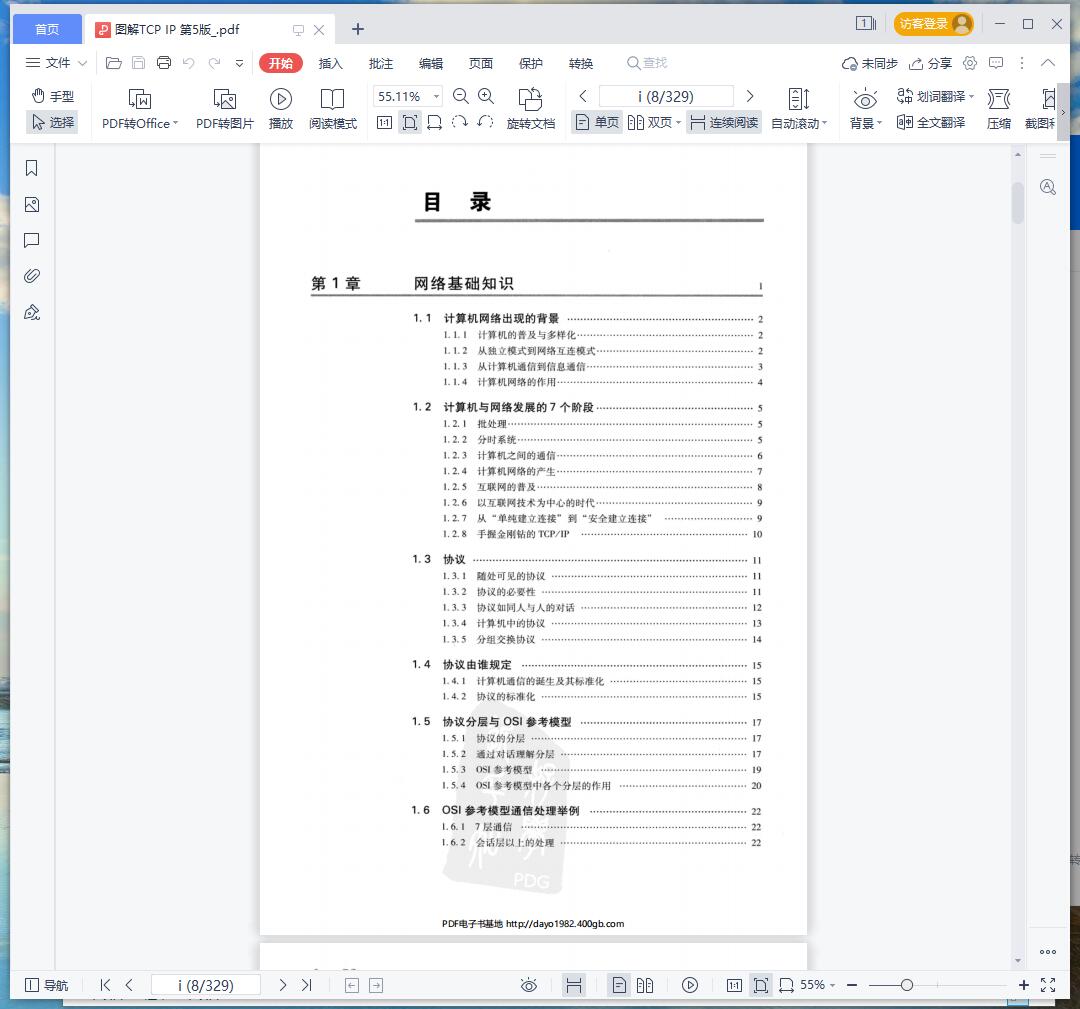Open the 导航 navigation panel button
This screenshot has height=1009, width=1080.
click(46, 985)
